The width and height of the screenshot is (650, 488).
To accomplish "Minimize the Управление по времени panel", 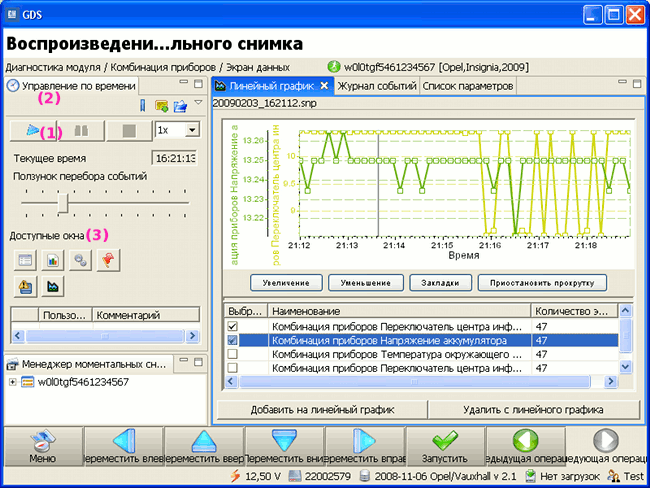I will (x=184, y=83).
